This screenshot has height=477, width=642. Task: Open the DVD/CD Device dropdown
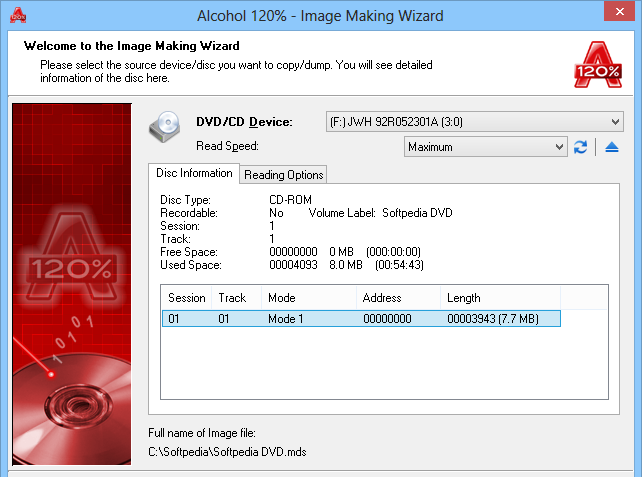coord(475,122)
